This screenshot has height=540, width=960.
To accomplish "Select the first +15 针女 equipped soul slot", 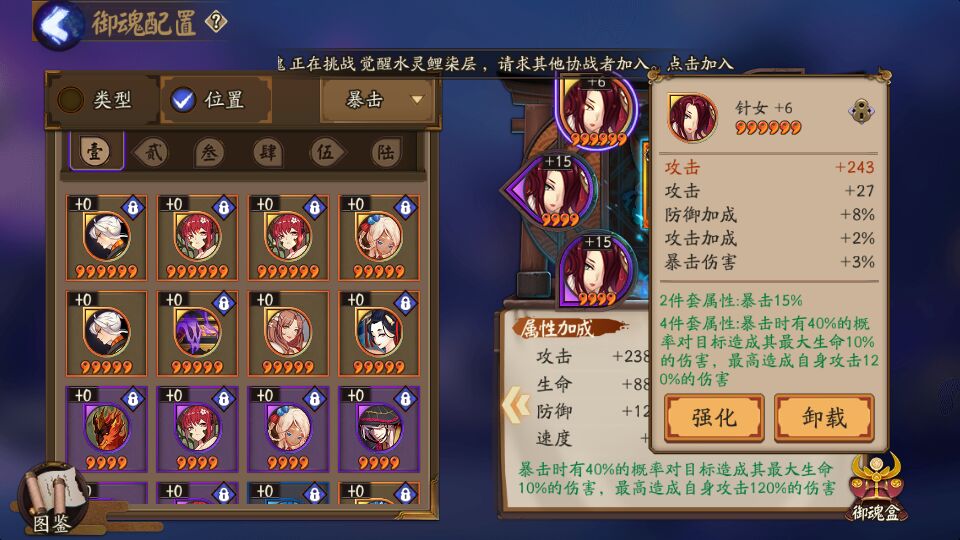I will pyautogui.click(x=552, y=191).
